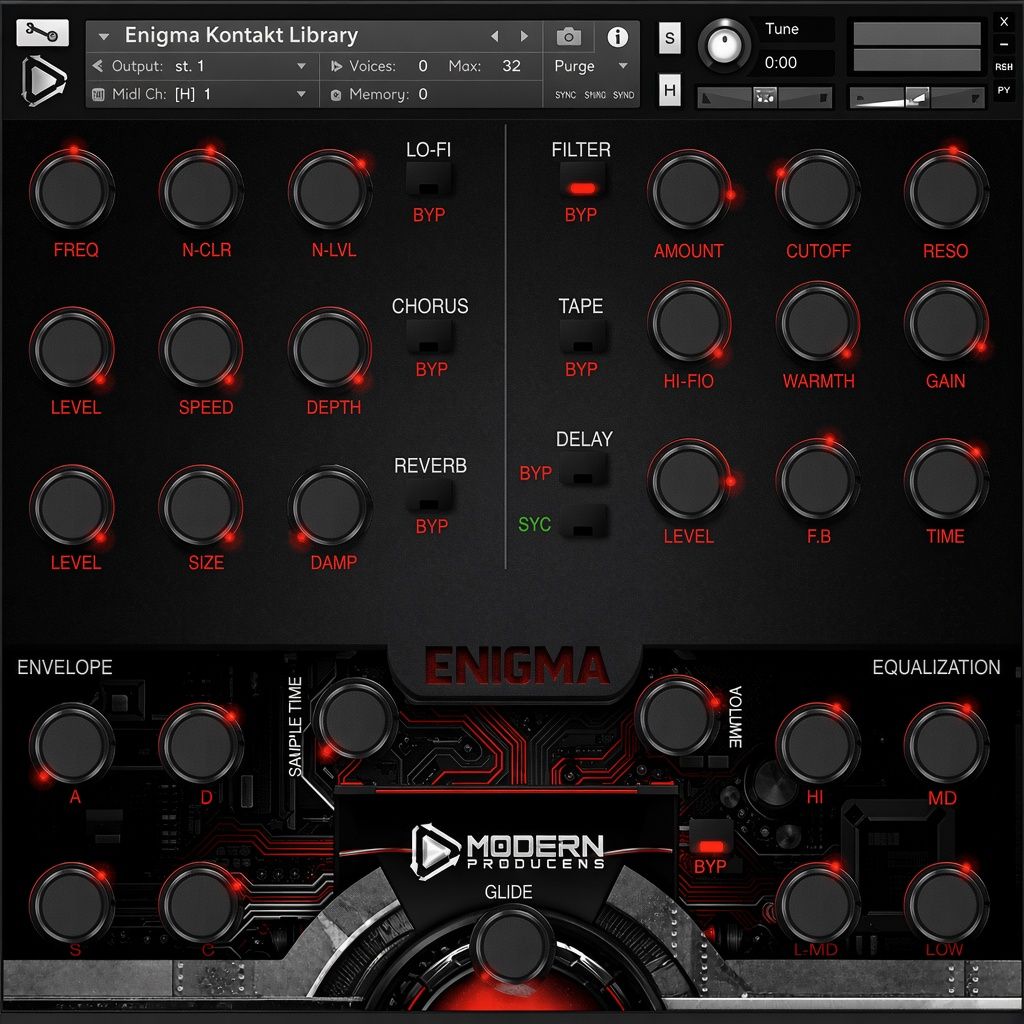Click the SAMPLE TIME knob
The width and height of the screenshot is (1024, 1024).
click(x=356, y=720)
